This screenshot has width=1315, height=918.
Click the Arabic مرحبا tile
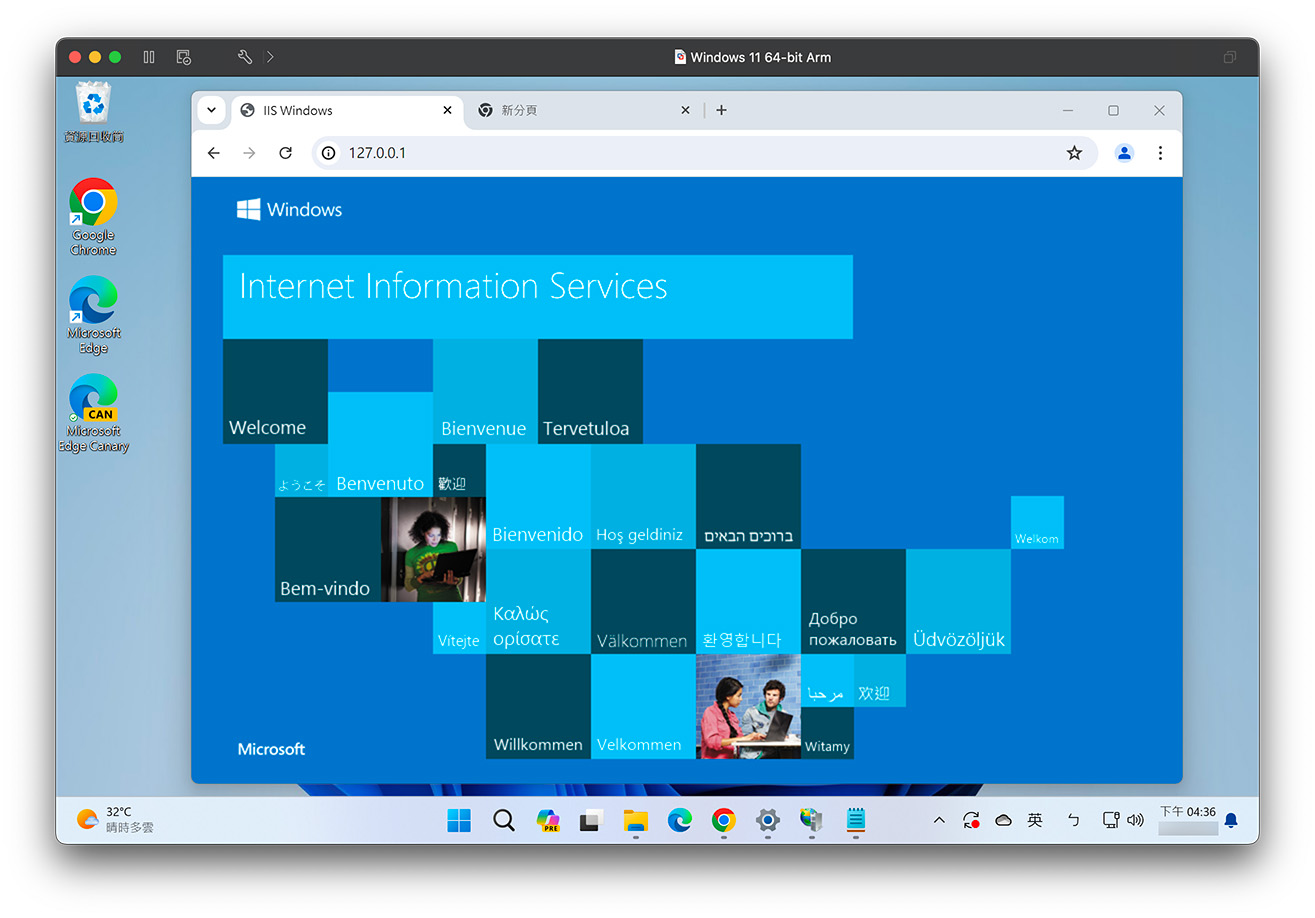pos(827,680)
